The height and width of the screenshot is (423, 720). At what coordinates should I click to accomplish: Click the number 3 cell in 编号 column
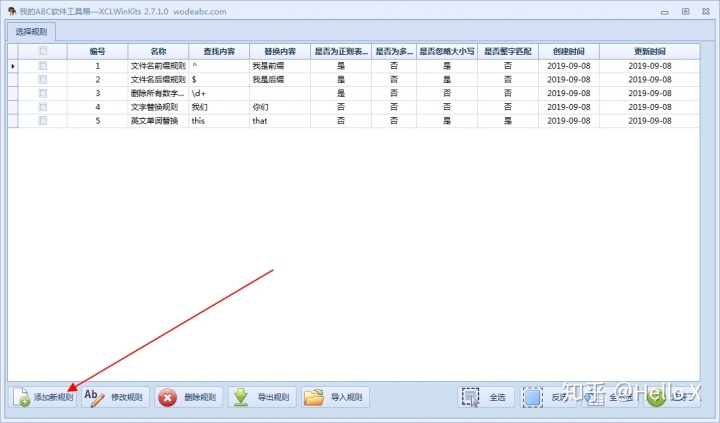[x=97, y=93]
